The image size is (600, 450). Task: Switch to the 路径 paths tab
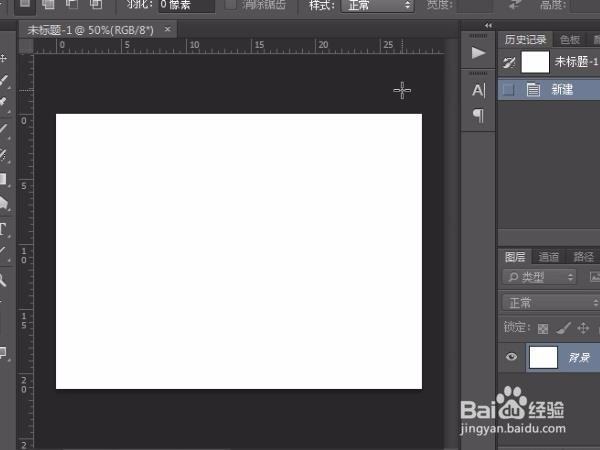(583, 257)
